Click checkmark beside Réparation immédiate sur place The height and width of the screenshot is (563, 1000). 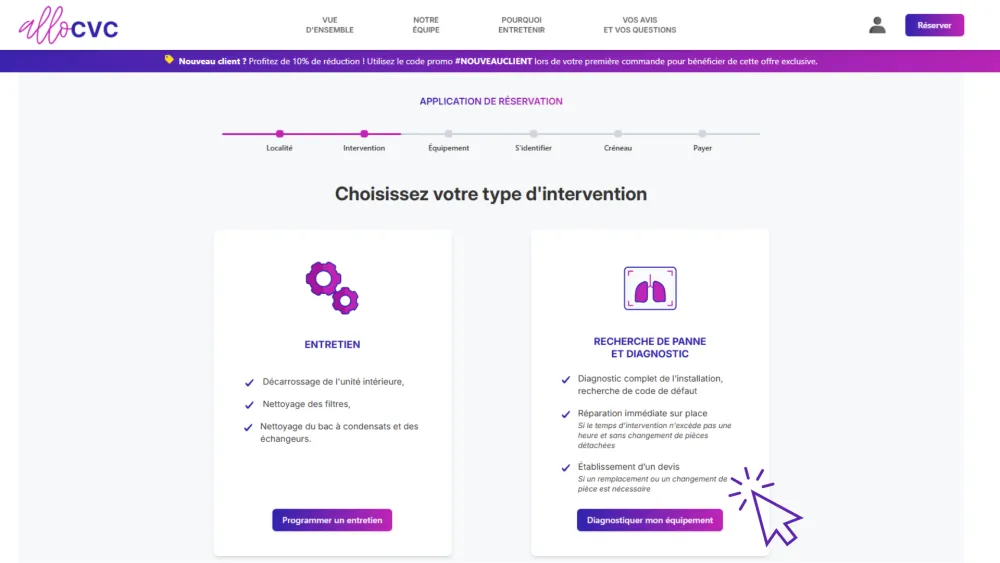pos(566,414)
